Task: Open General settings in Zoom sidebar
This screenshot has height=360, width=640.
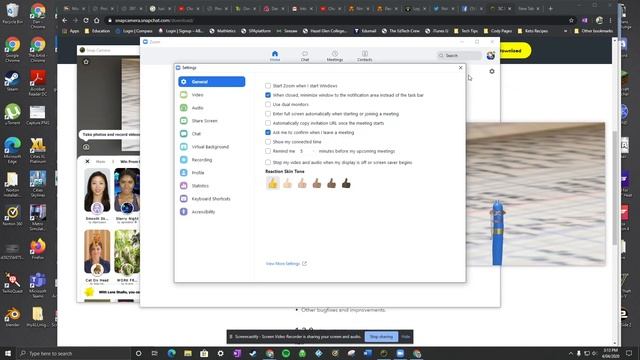Action: pos(211,82)
